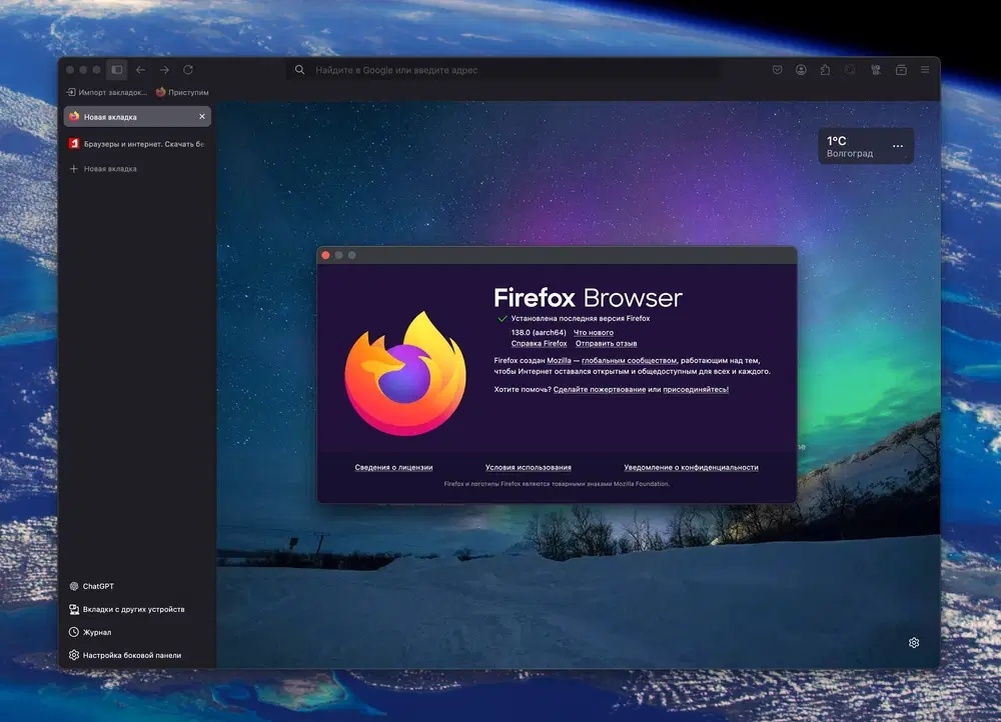Screen dimensions: 1001x722
Task: Click Установлена последняя версия Firefox status
Action: coord(580,319)
